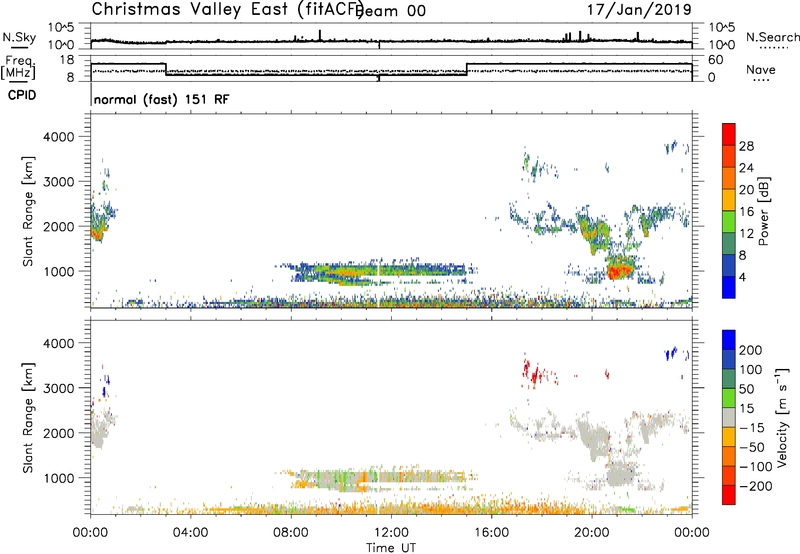Click the "CPID" label
Viewport: 800px width, 554px height.
[22, 95]
